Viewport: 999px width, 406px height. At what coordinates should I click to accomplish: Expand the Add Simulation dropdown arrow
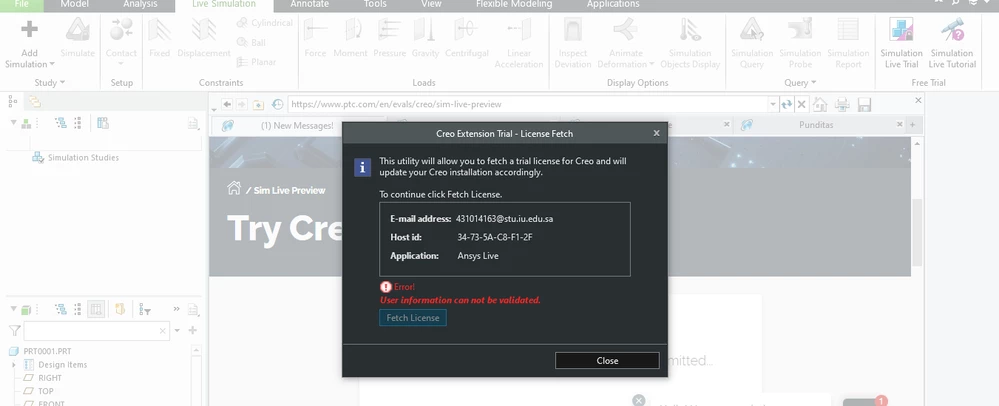(52, 64)
